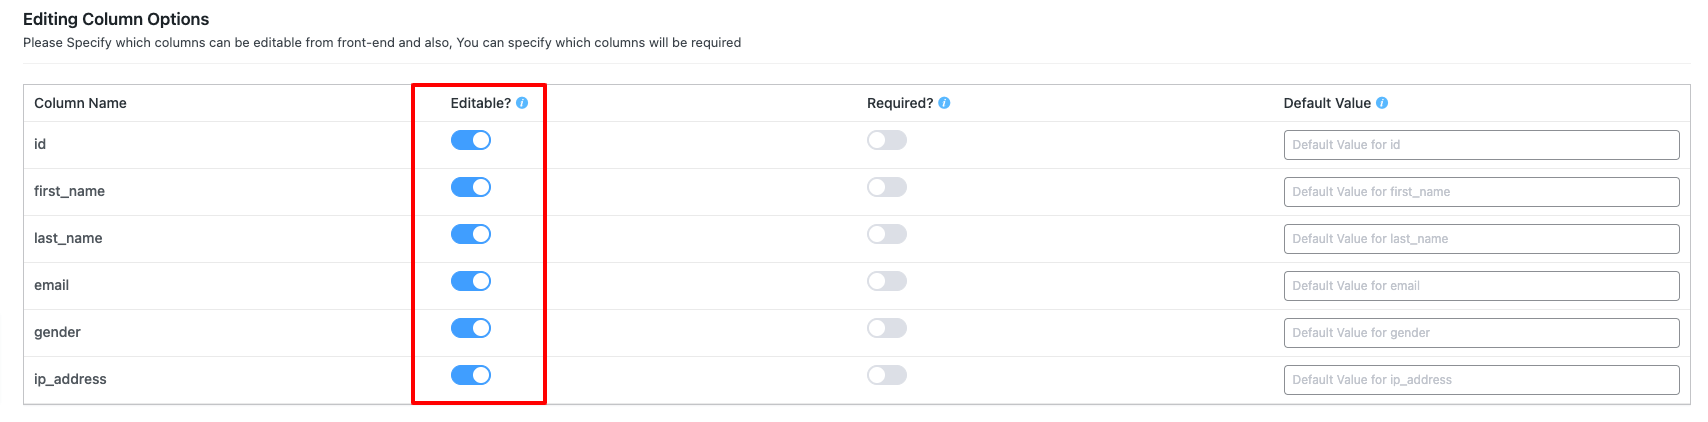Make first_name column required
Screen dimensions: 1708x422
point(887,187)
